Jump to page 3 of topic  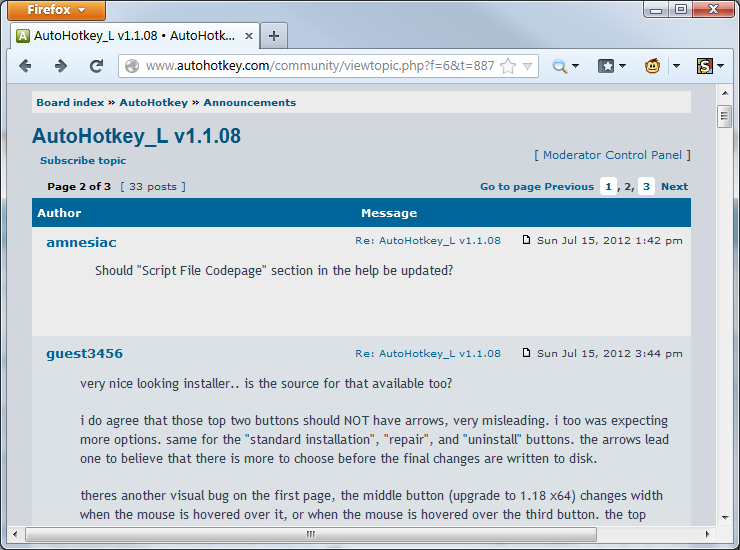(646, 186)
